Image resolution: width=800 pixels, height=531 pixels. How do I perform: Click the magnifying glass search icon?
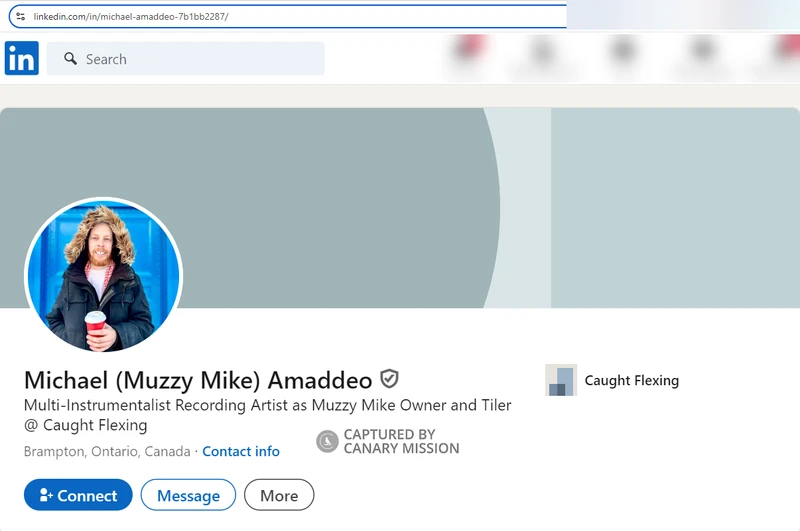pyautogui.click(x=70, y=59)
